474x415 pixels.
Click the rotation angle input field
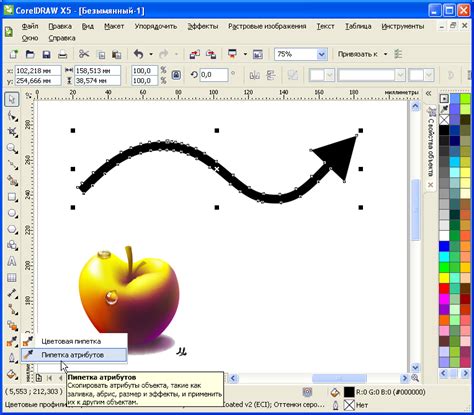coord(214,75)
